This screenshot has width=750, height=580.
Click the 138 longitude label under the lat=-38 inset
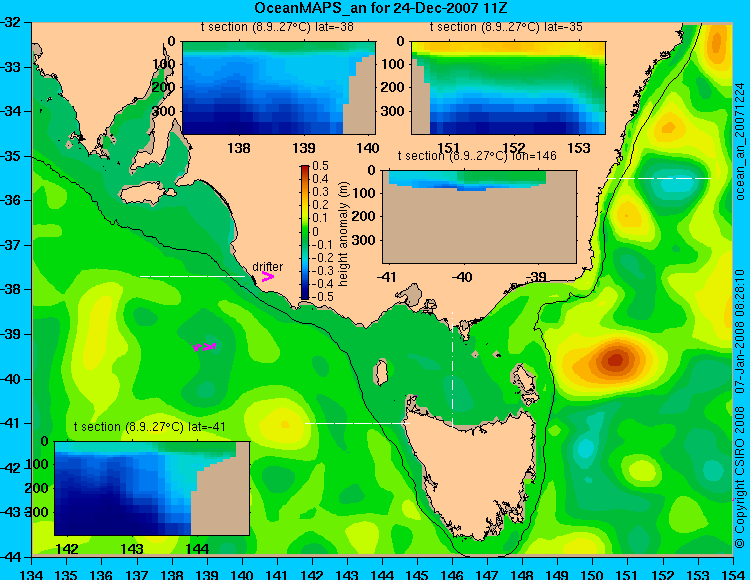click(239, 148)
